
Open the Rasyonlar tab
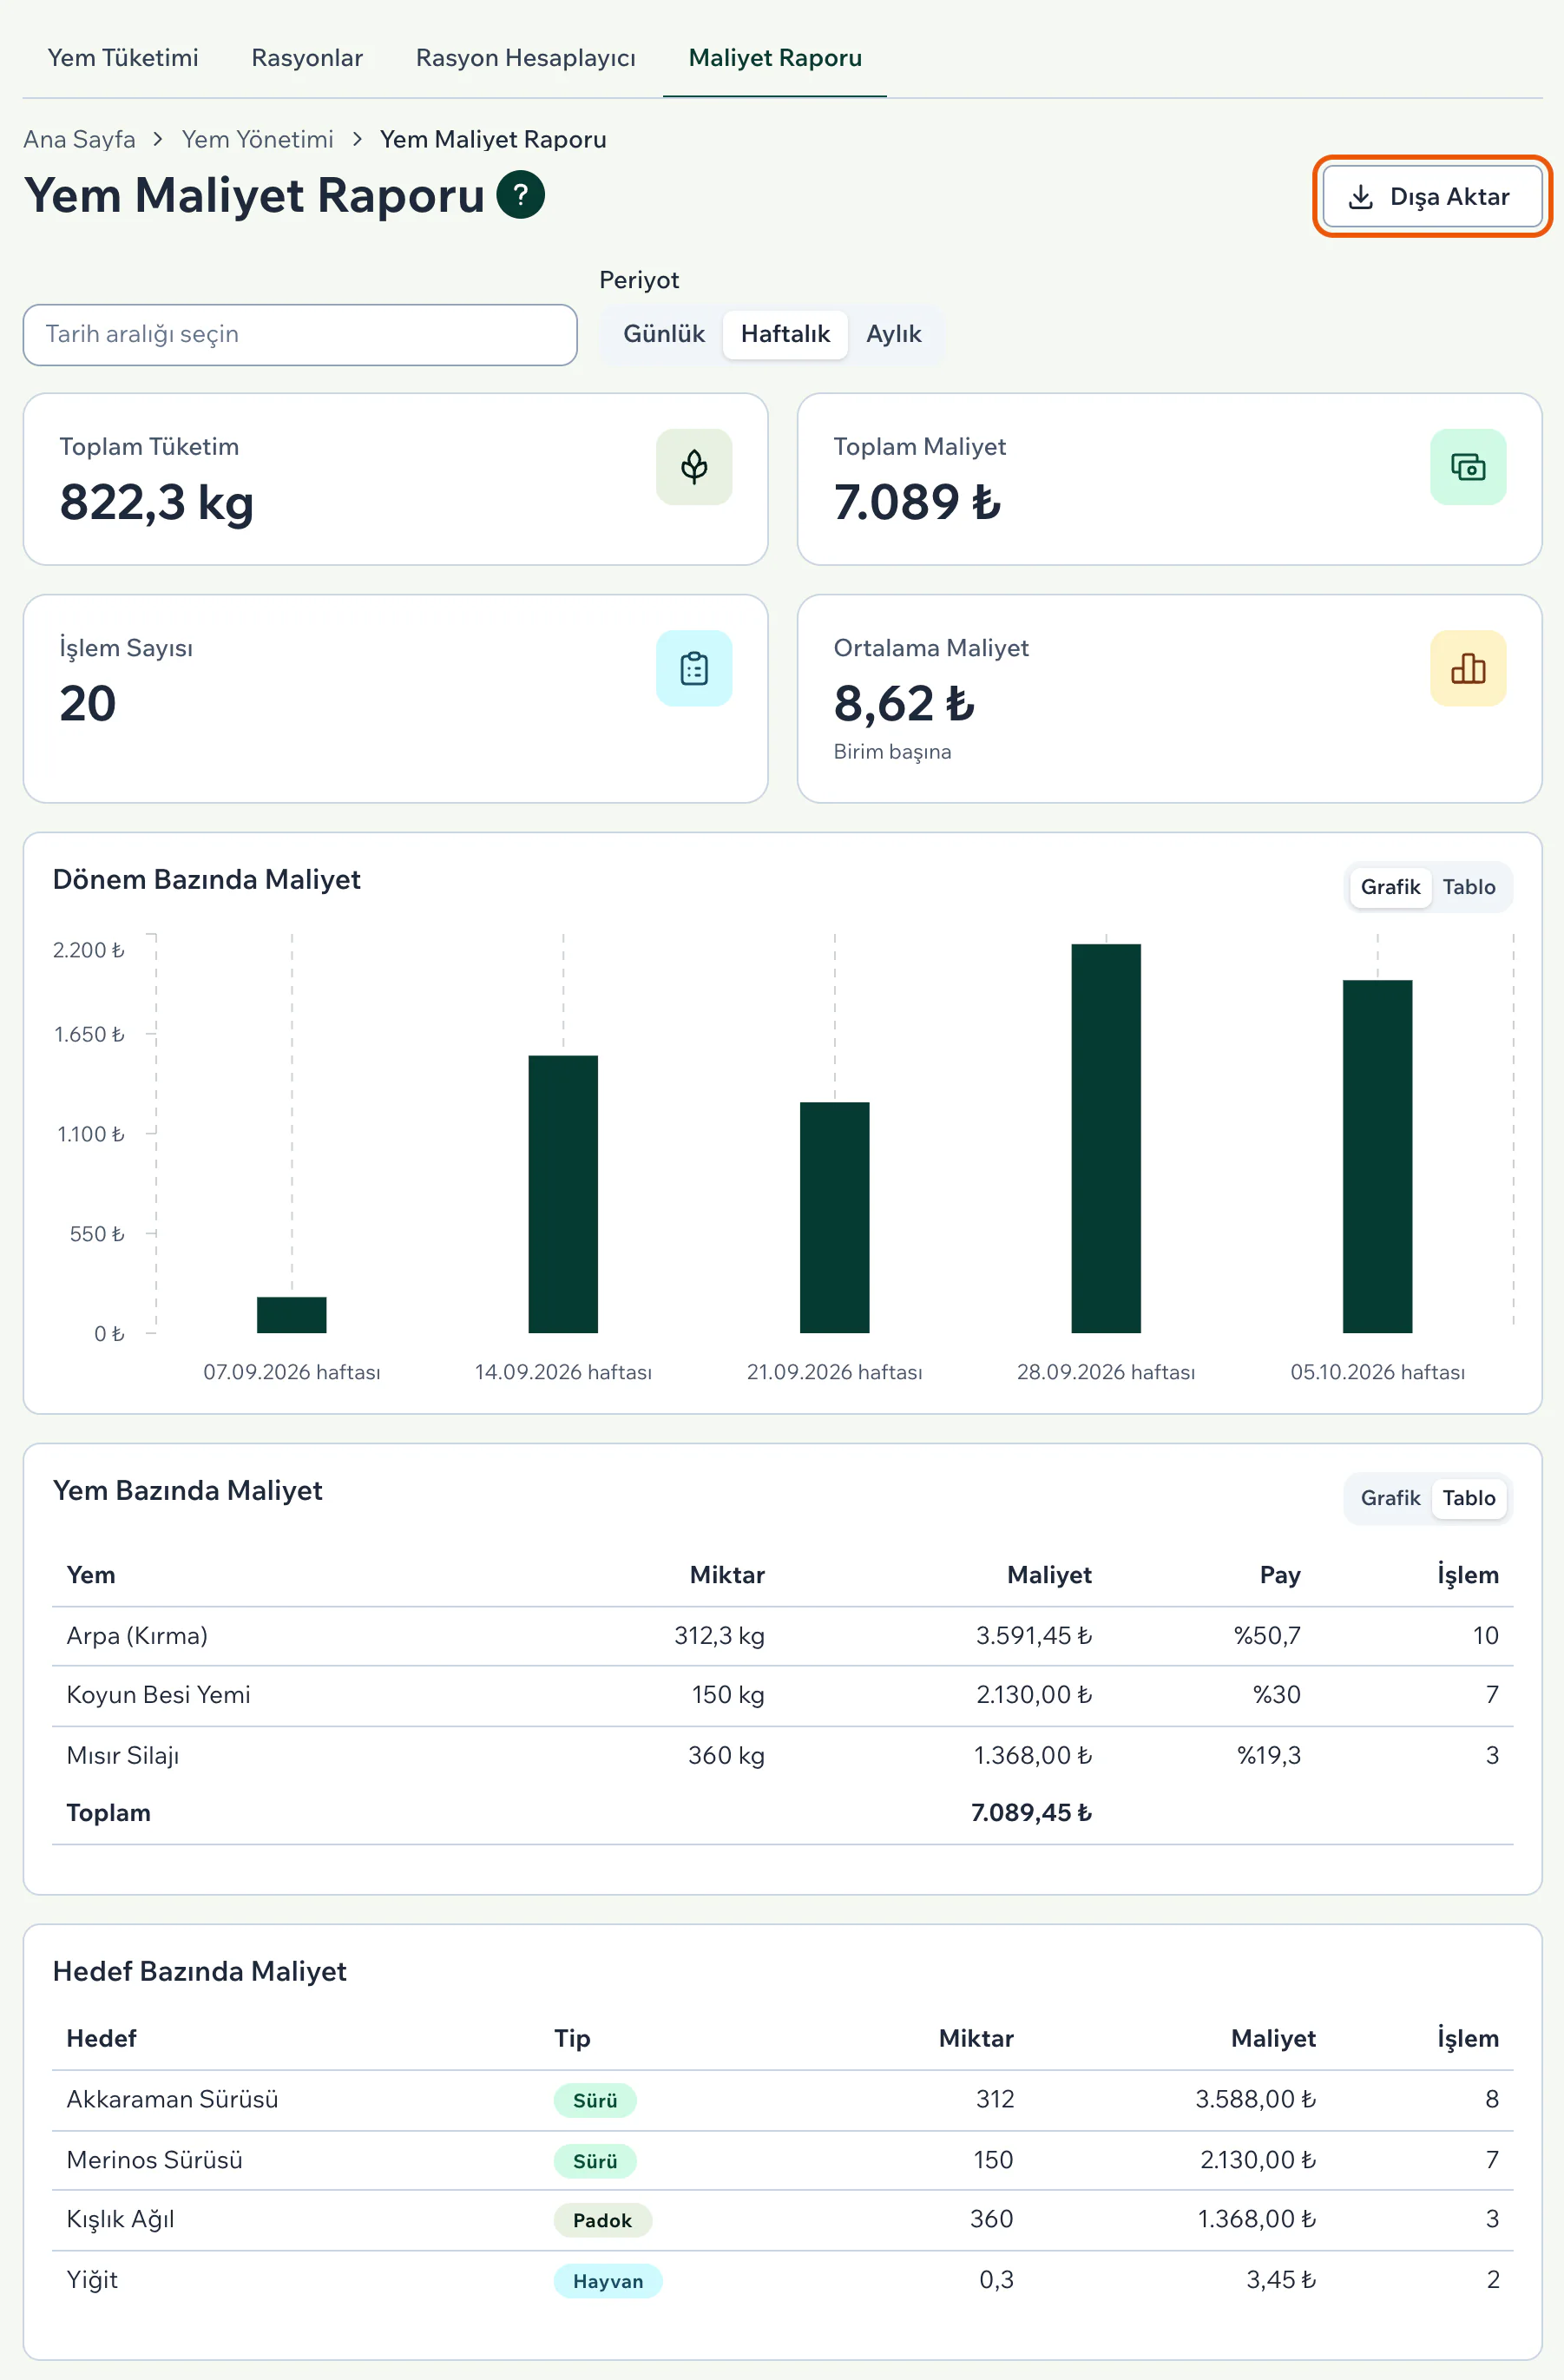pyautogui.click(x=307, y=58)
